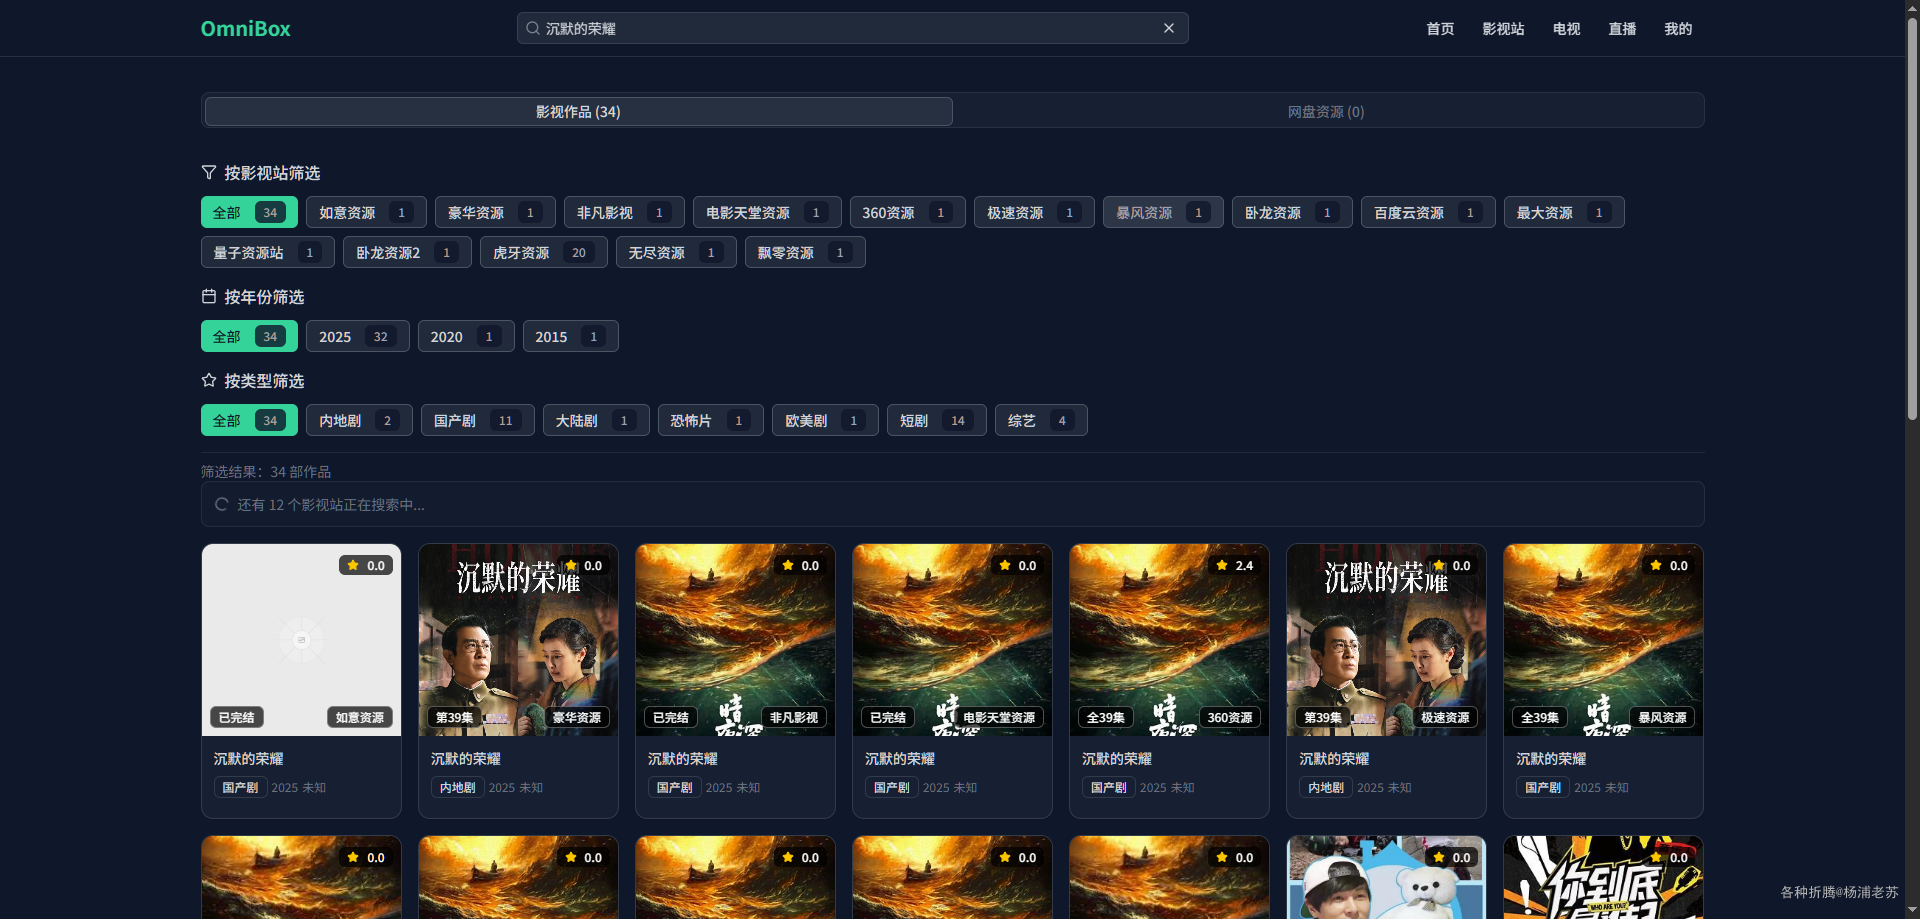
Task: Open the 电影天堂资源 result poster
Action: pyautogui.click(x=952, y=640)
